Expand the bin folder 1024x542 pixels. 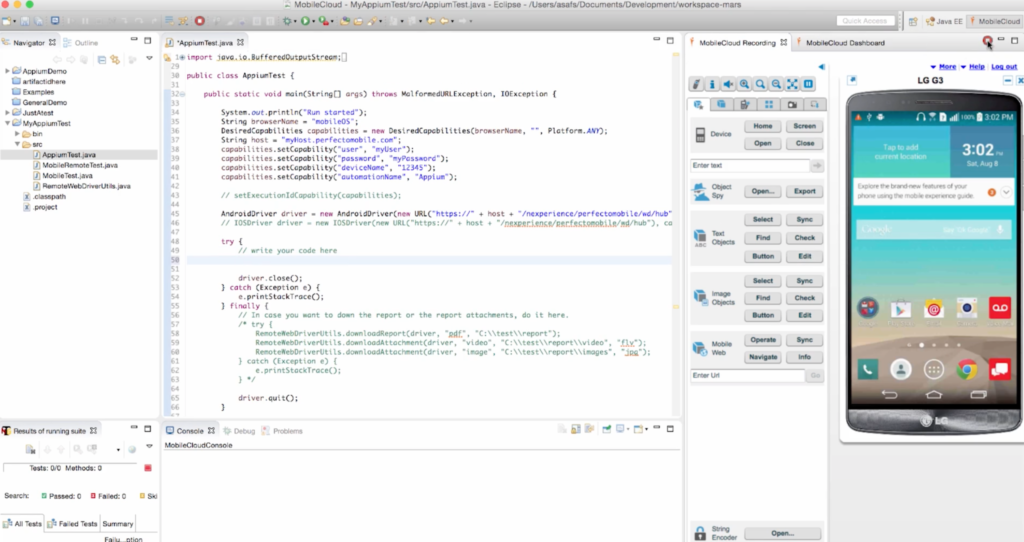[x=18, y=134]
